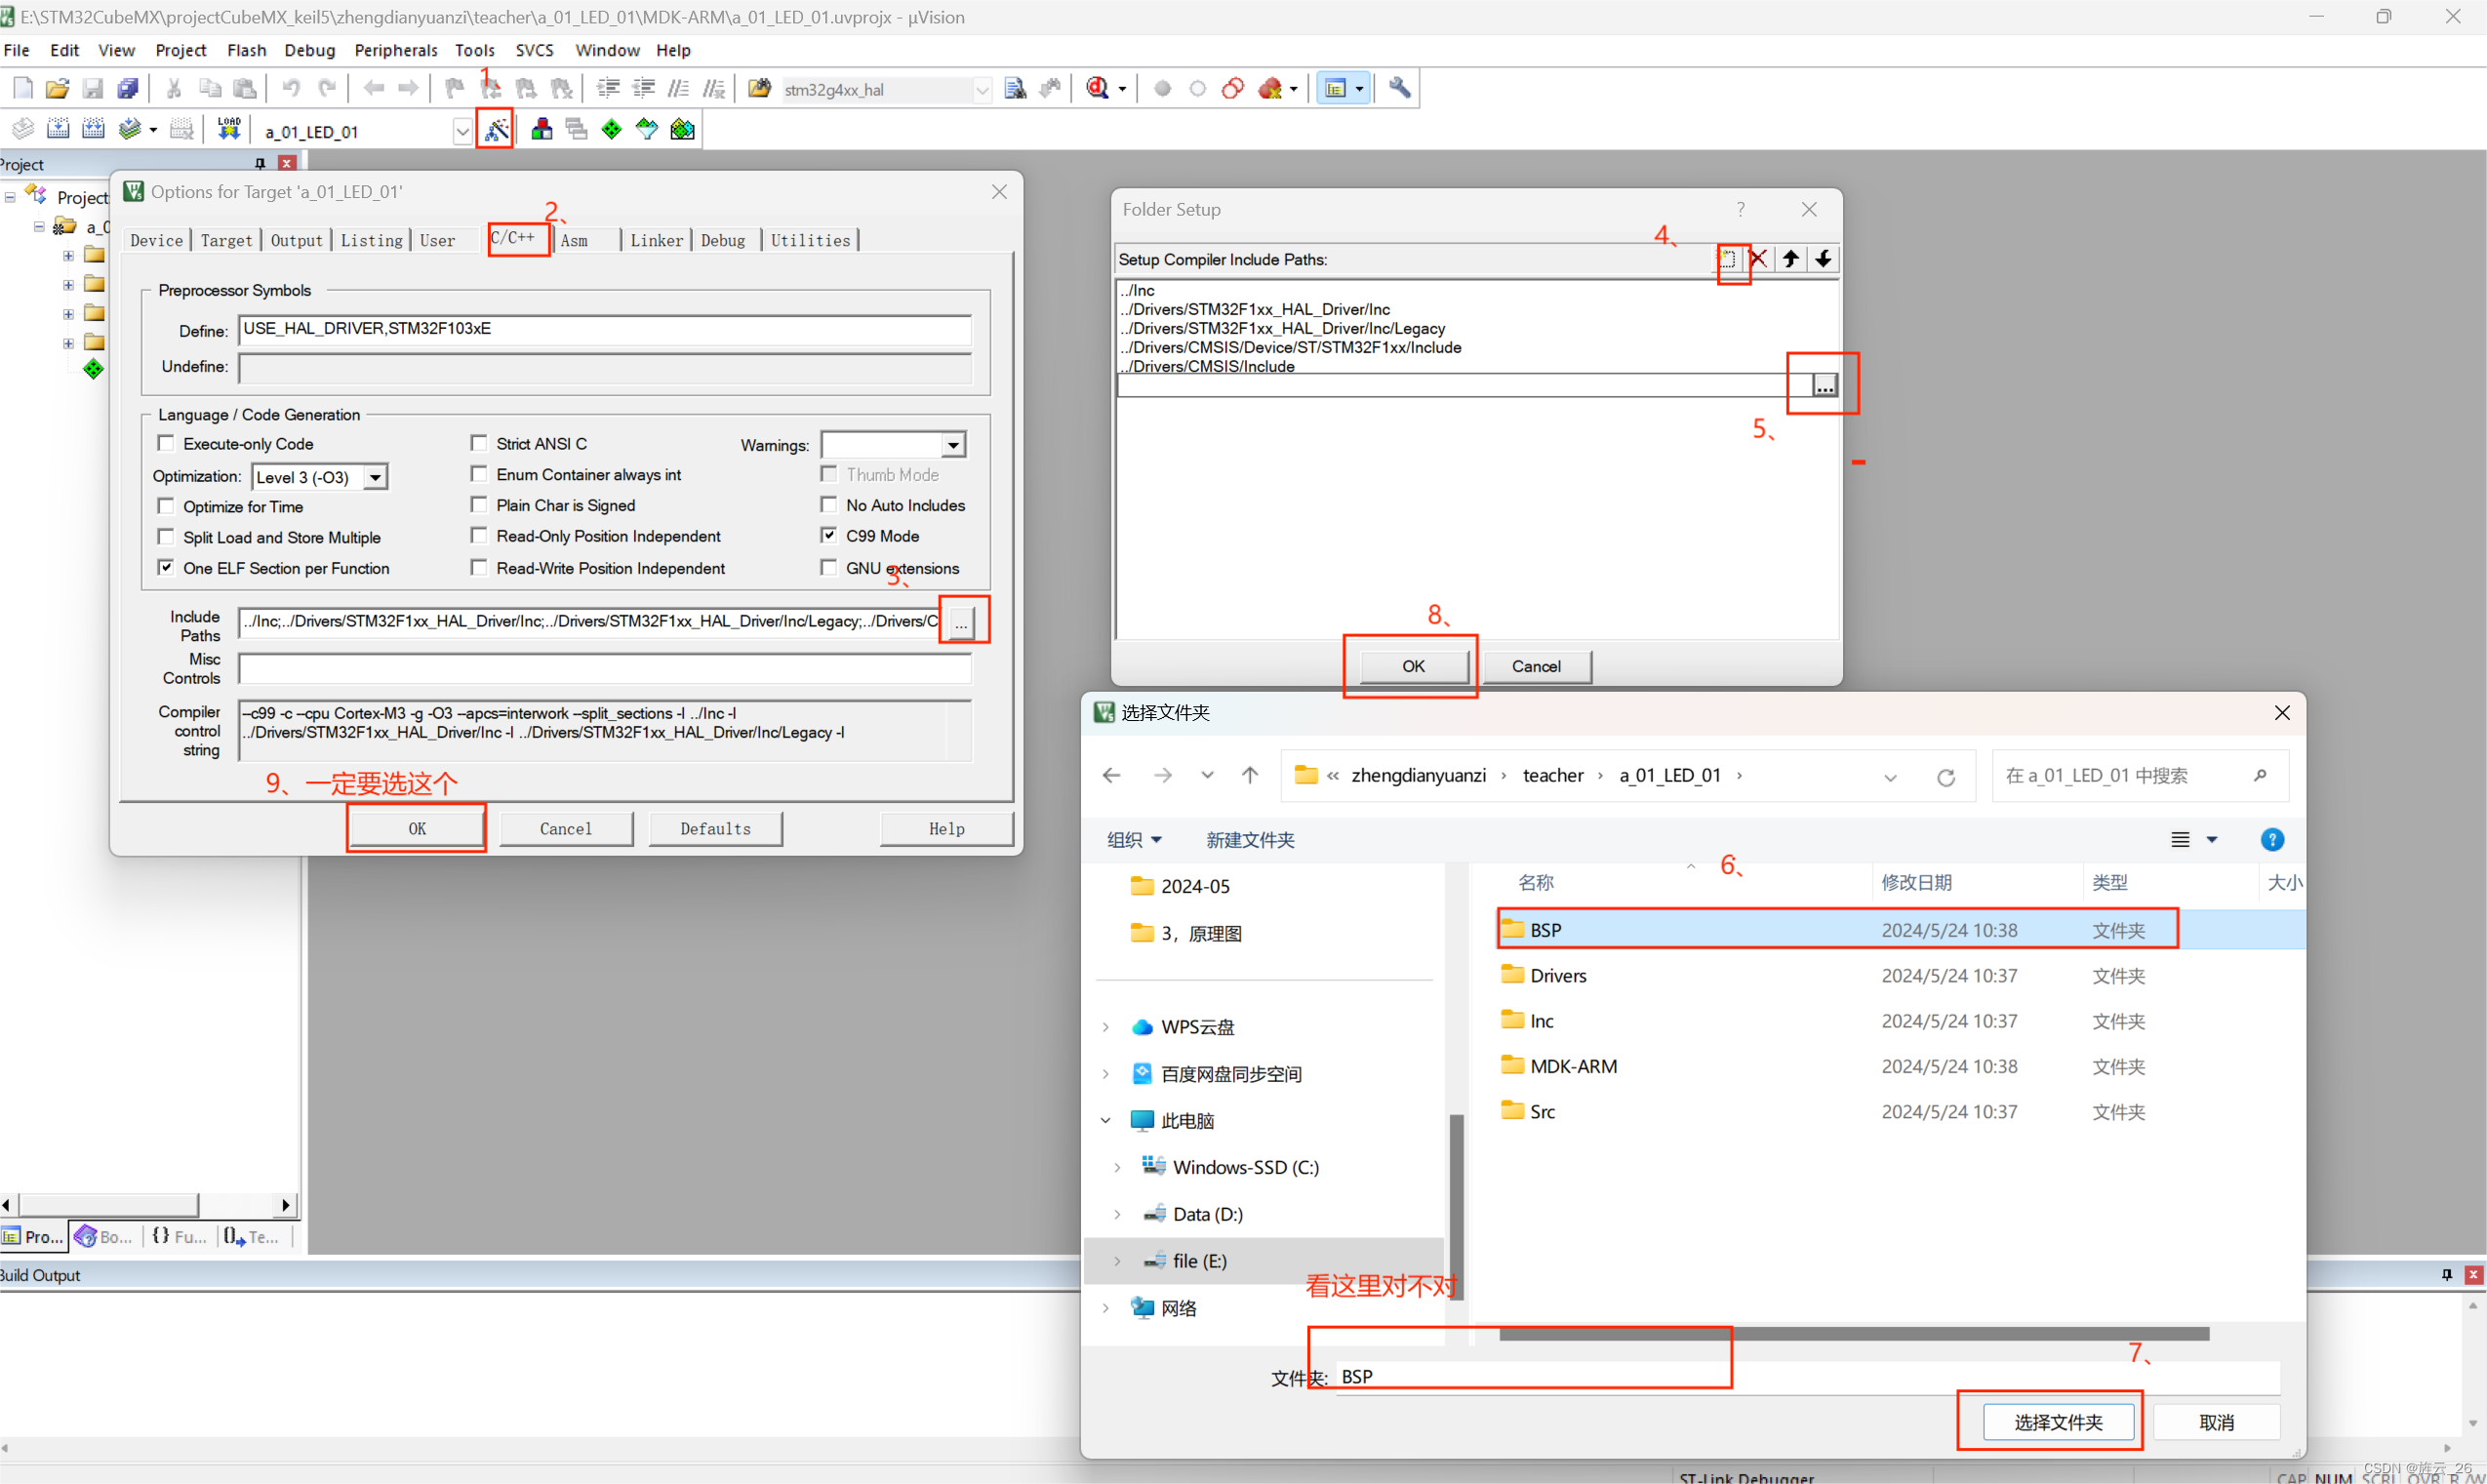Screen dimensions: 2487x1484
Task: Move include path down with arrow icon
Action: pos(1824,259)
